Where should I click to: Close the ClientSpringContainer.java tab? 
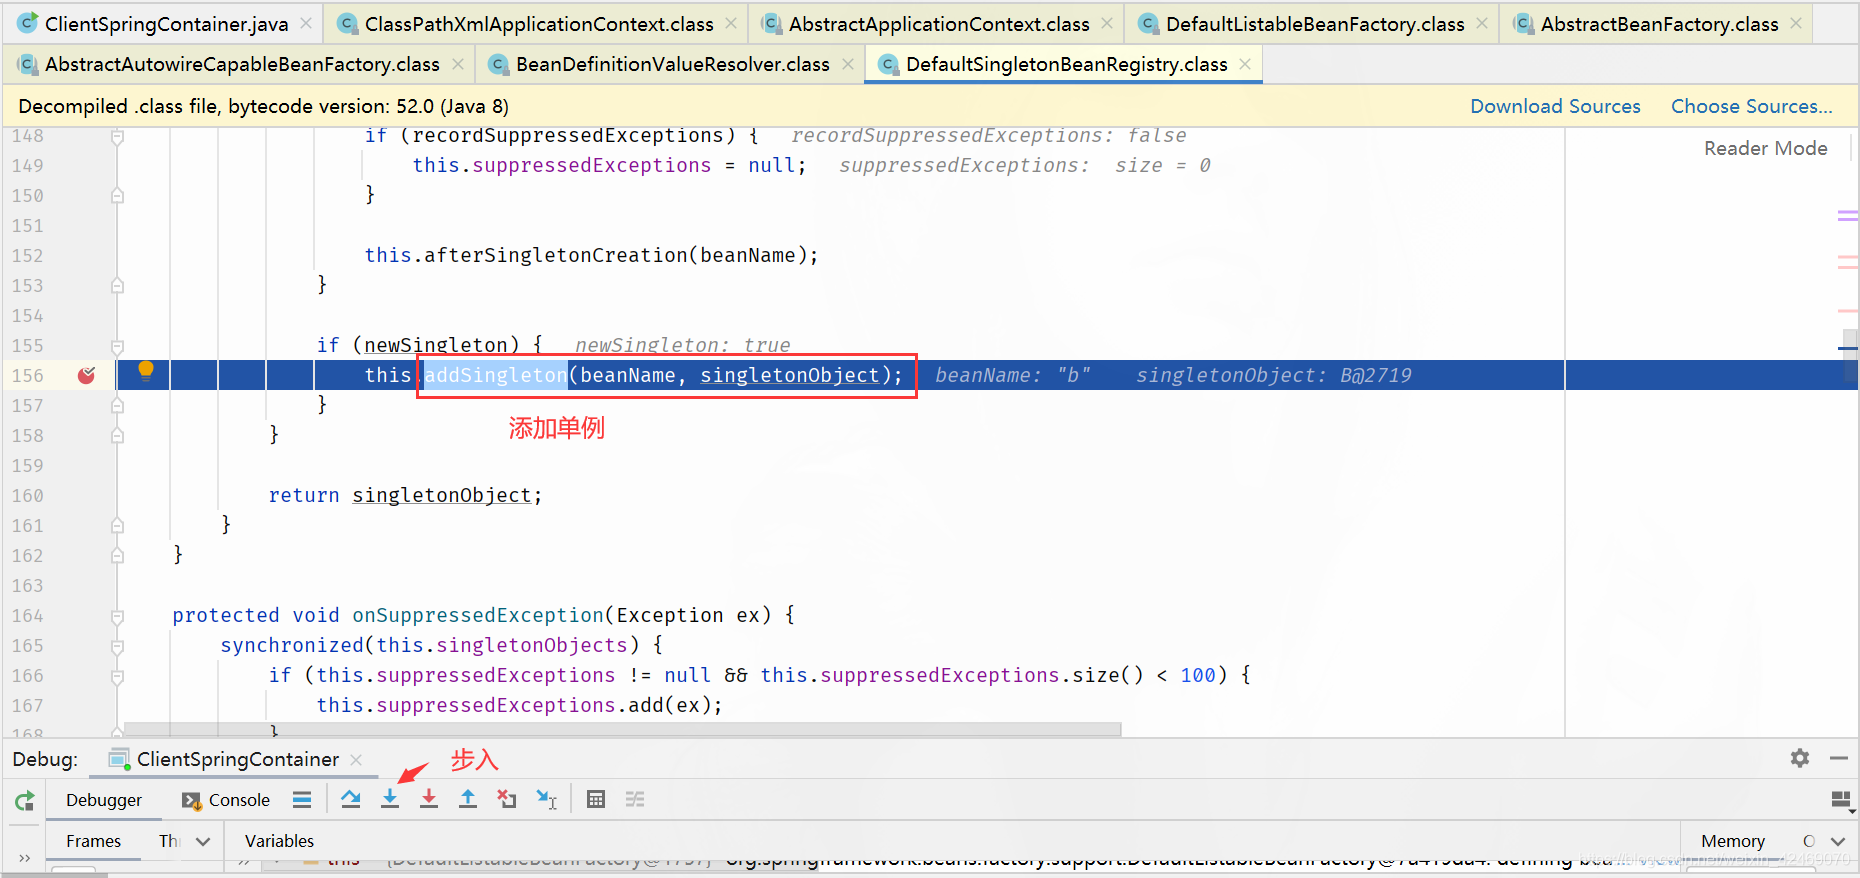coord(306,23)
